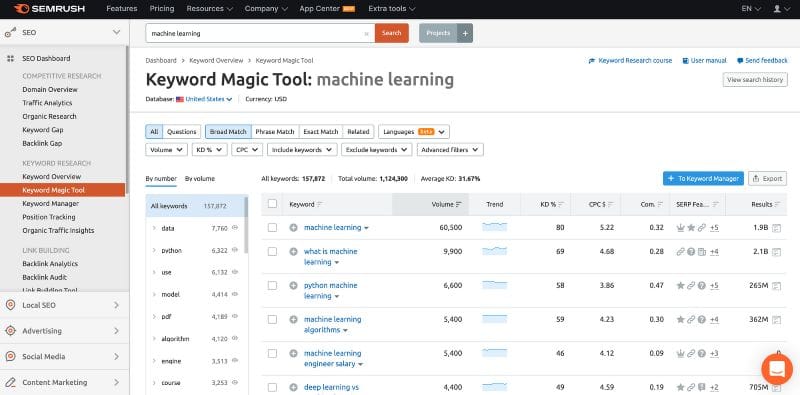This screenshot has width=800, height=395.
Task: Click View search history button
Action: click(755, 80)
